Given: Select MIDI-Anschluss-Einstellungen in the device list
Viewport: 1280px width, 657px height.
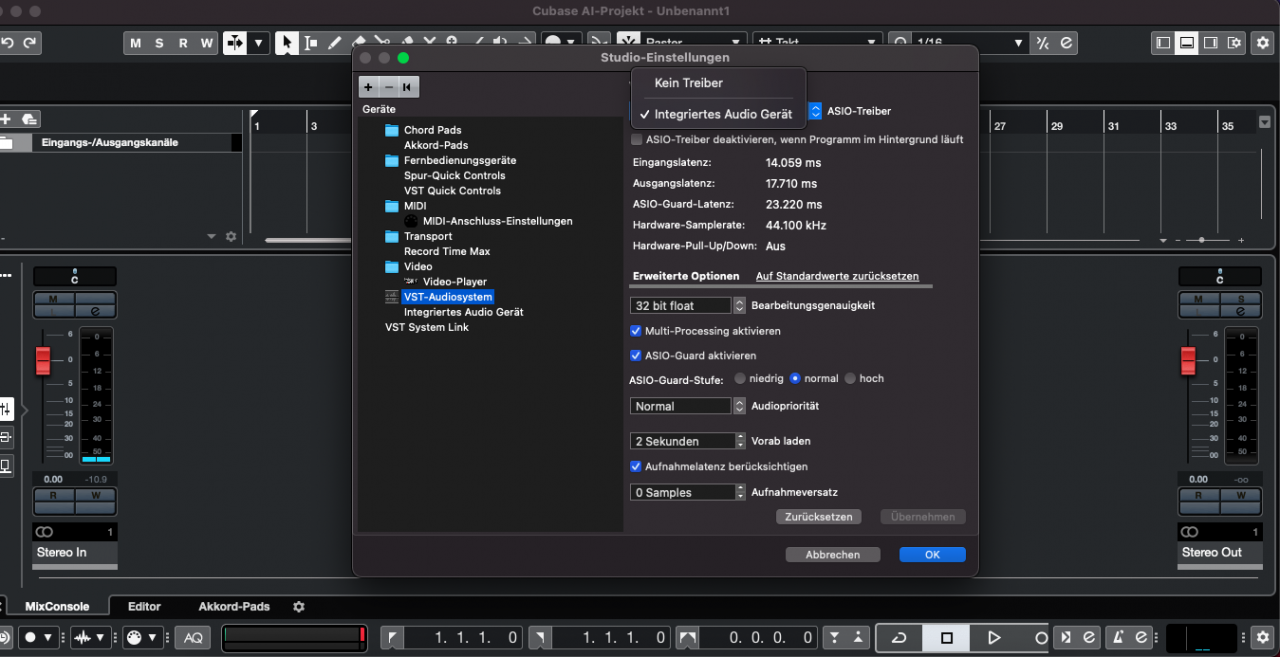Looking at the screenshot, I should (497, 221).
